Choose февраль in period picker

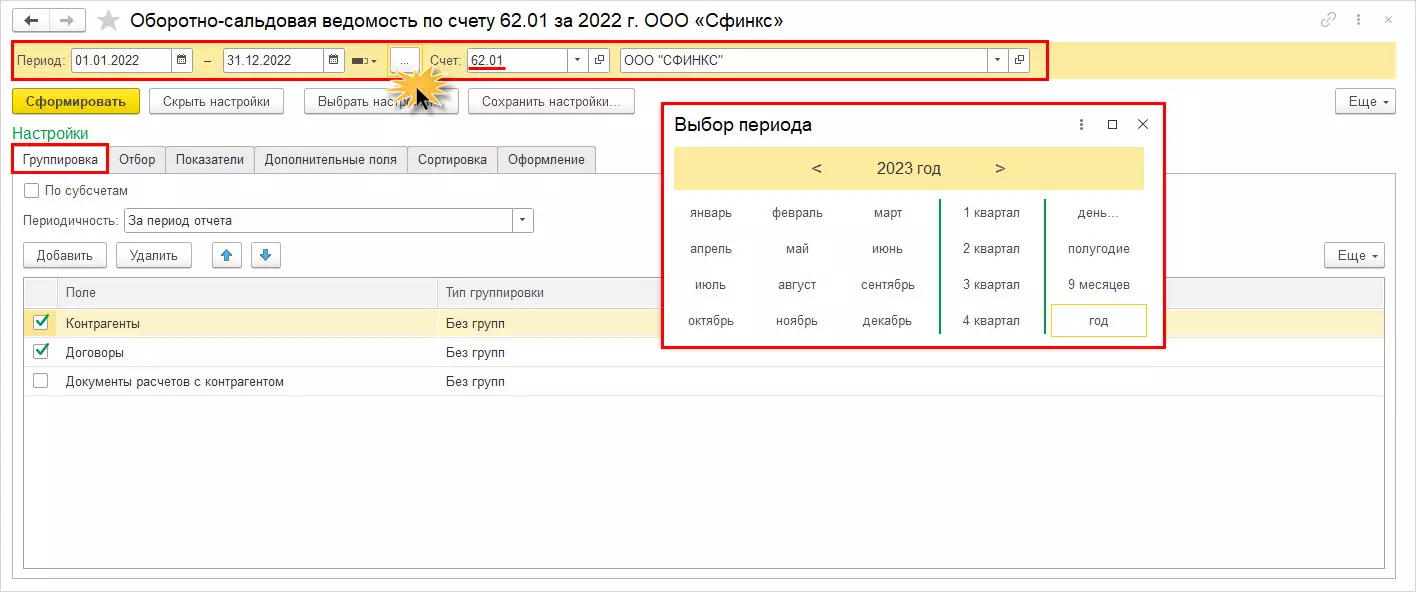pyautogui.click(x=797, y=212)
